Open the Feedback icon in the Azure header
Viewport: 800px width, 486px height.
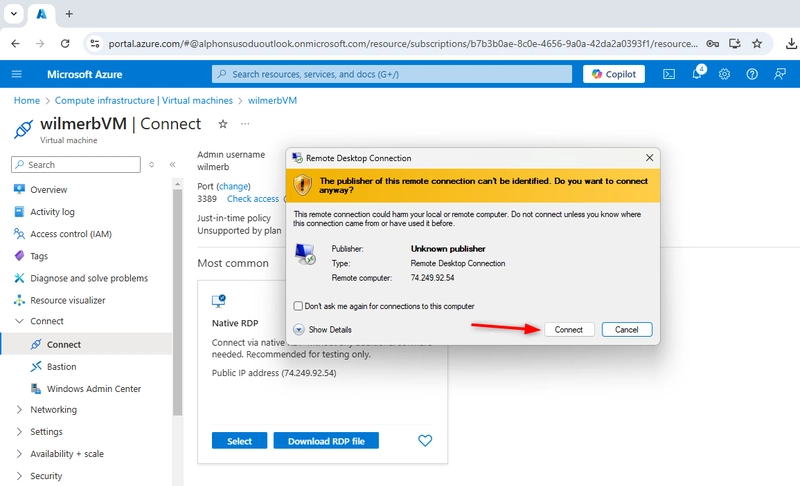(780, 74)
